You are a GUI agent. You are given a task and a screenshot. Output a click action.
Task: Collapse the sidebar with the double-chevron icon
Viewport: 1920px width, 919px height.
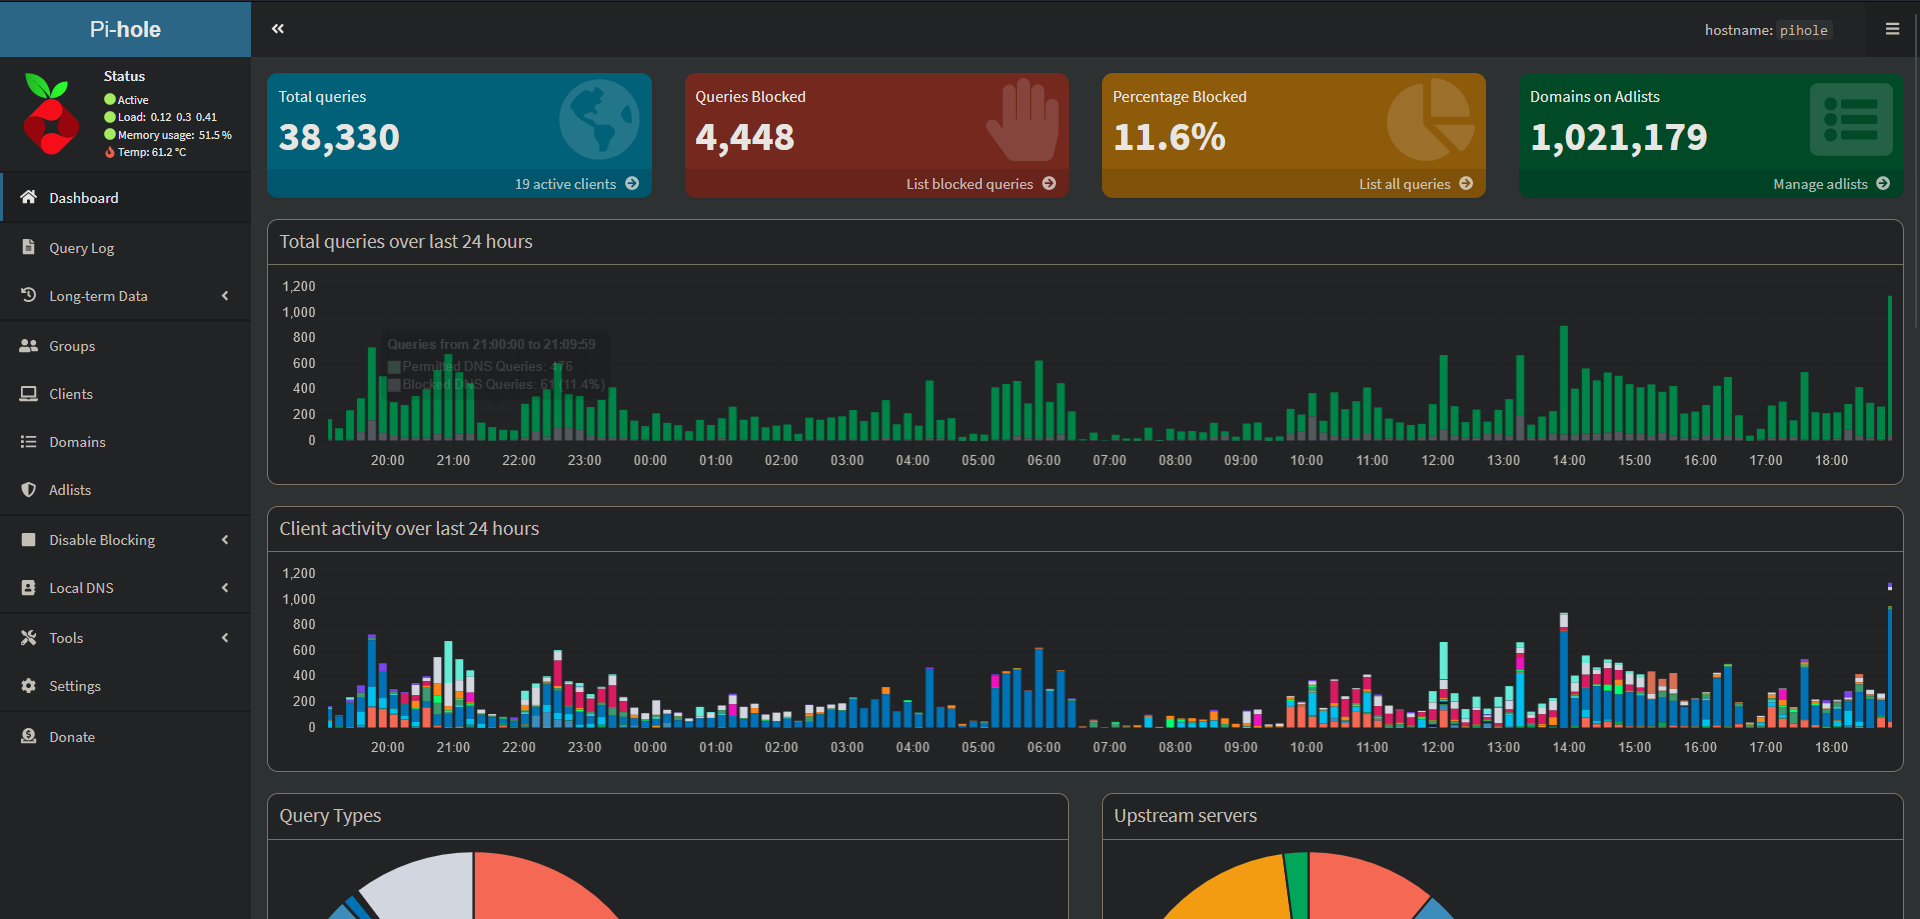tap(278, 29)
